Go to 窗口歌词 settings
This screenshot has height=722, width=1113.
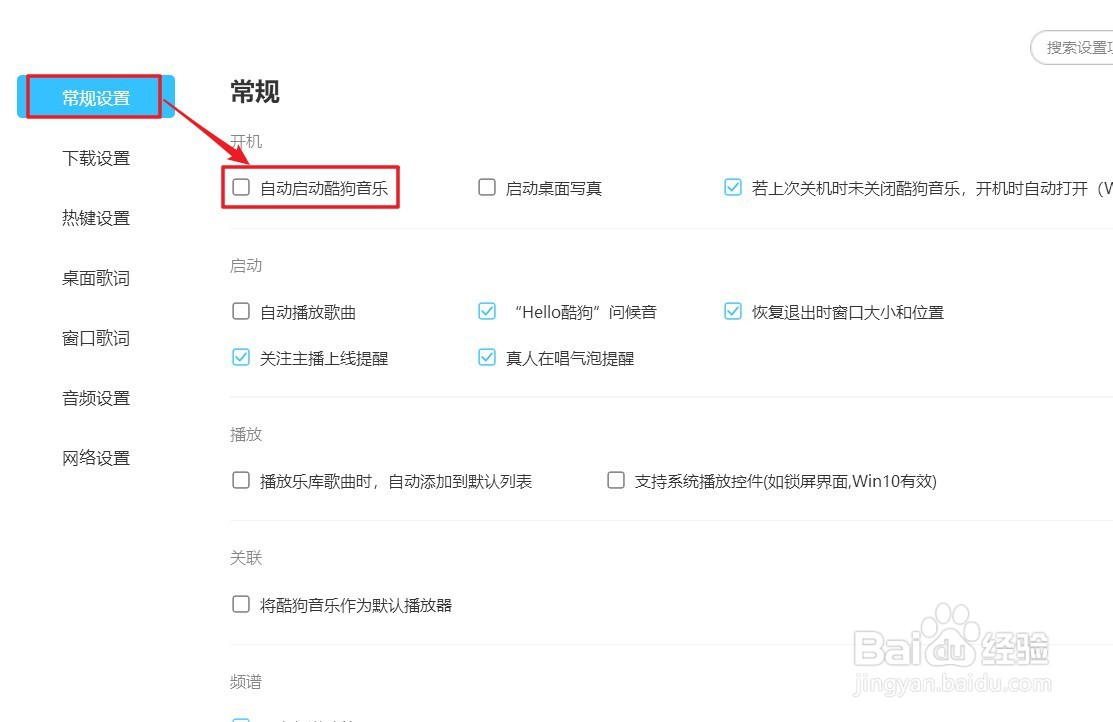coord(96,338)
